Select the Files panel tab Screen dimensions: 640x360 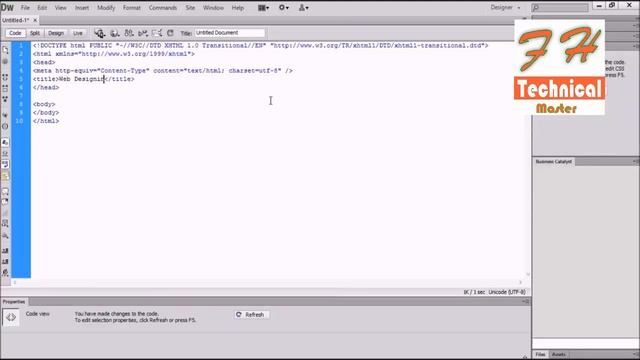tap(540, 354)
